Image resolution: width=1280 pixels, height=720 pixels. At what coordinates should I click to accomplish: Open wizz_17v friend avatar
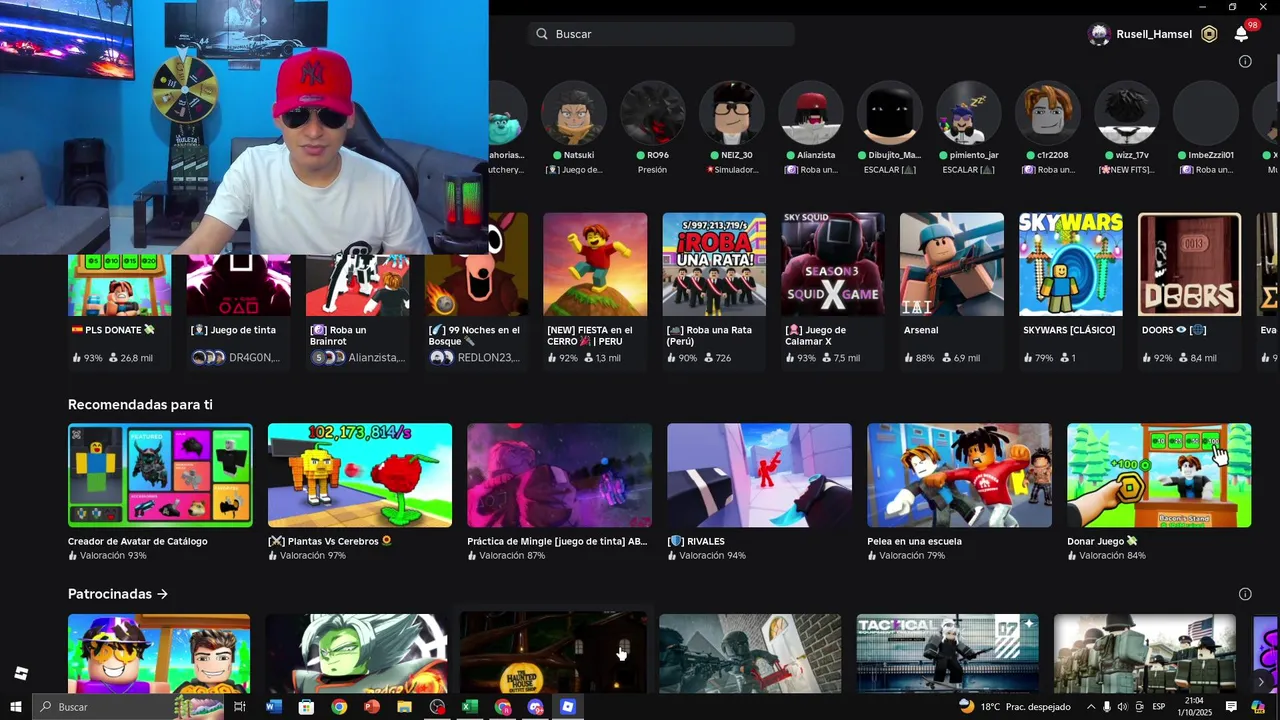click(x=1127, y=113)
